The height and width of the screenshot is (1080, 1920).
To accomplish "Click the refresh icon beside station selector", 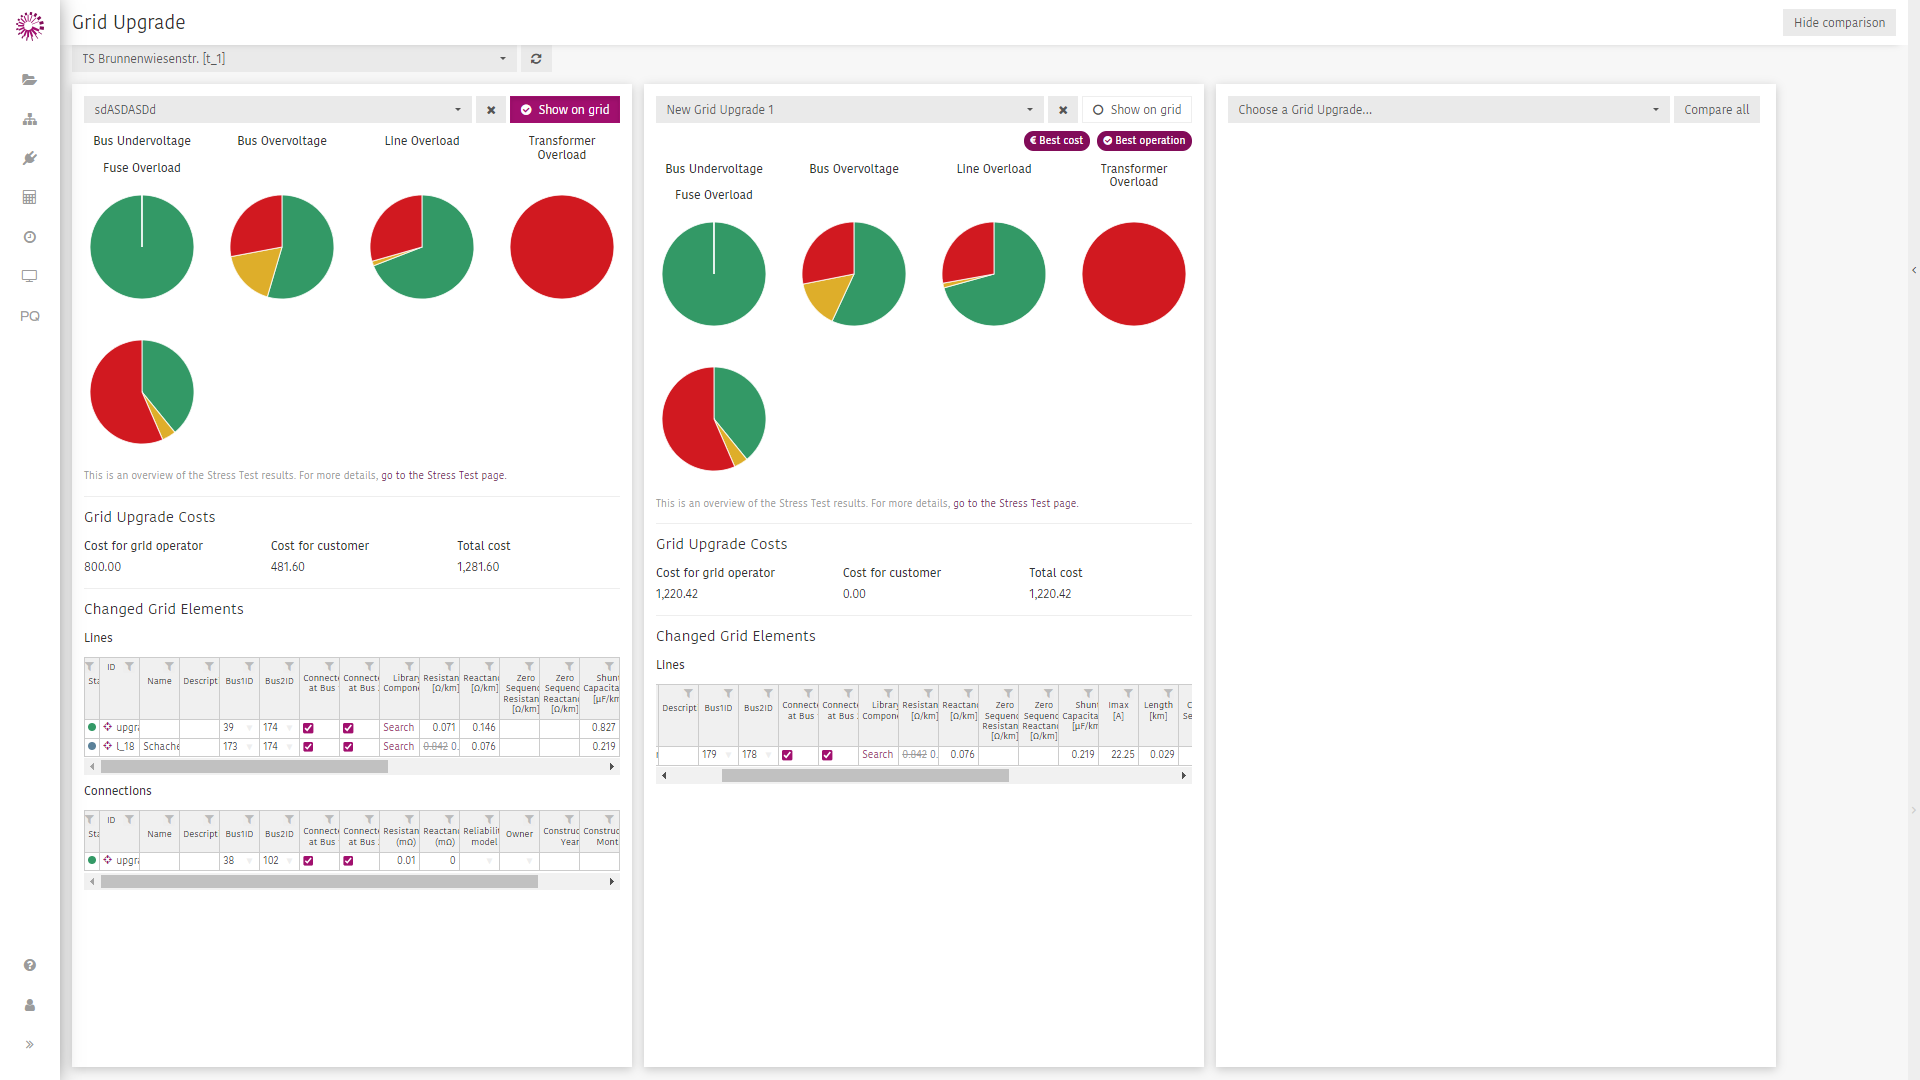I will 536,59.
